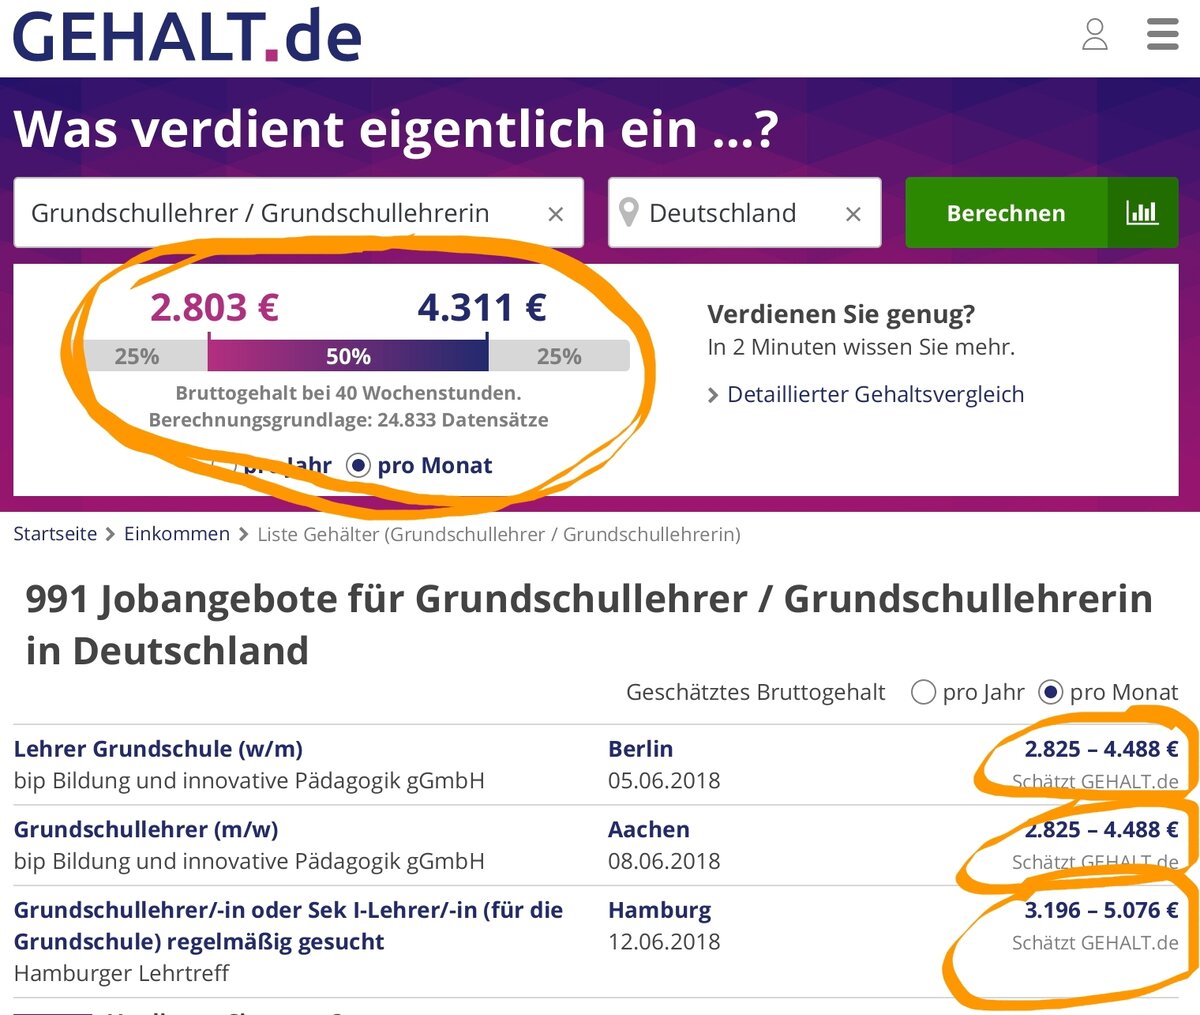Clear the Deutschland location field
The height and width of the screenshot is (1015, 1200).
(853, 214)
